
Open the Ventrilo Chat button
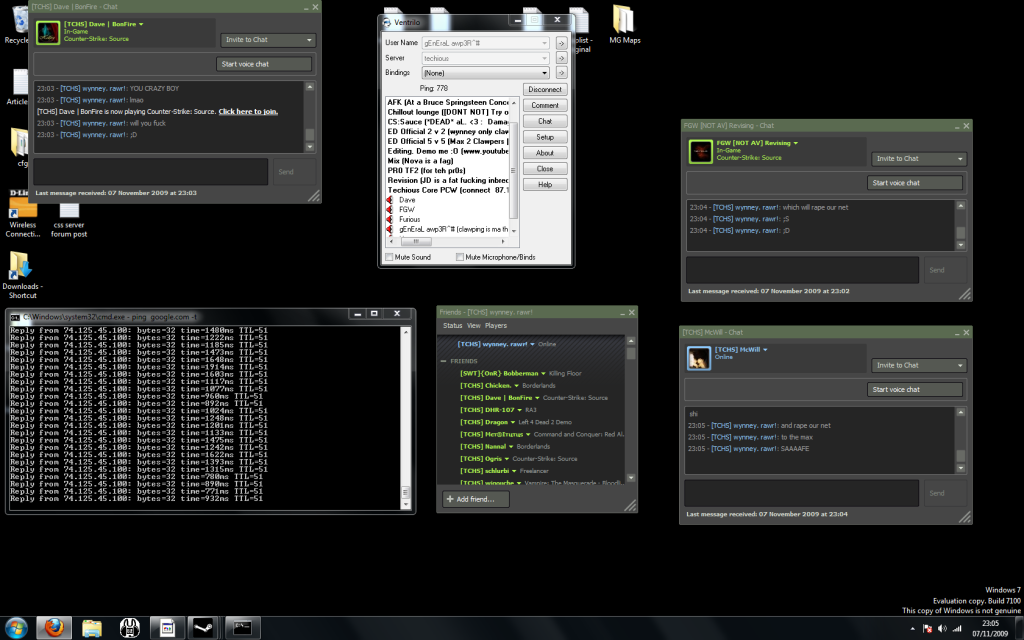[x=545, y=121]
